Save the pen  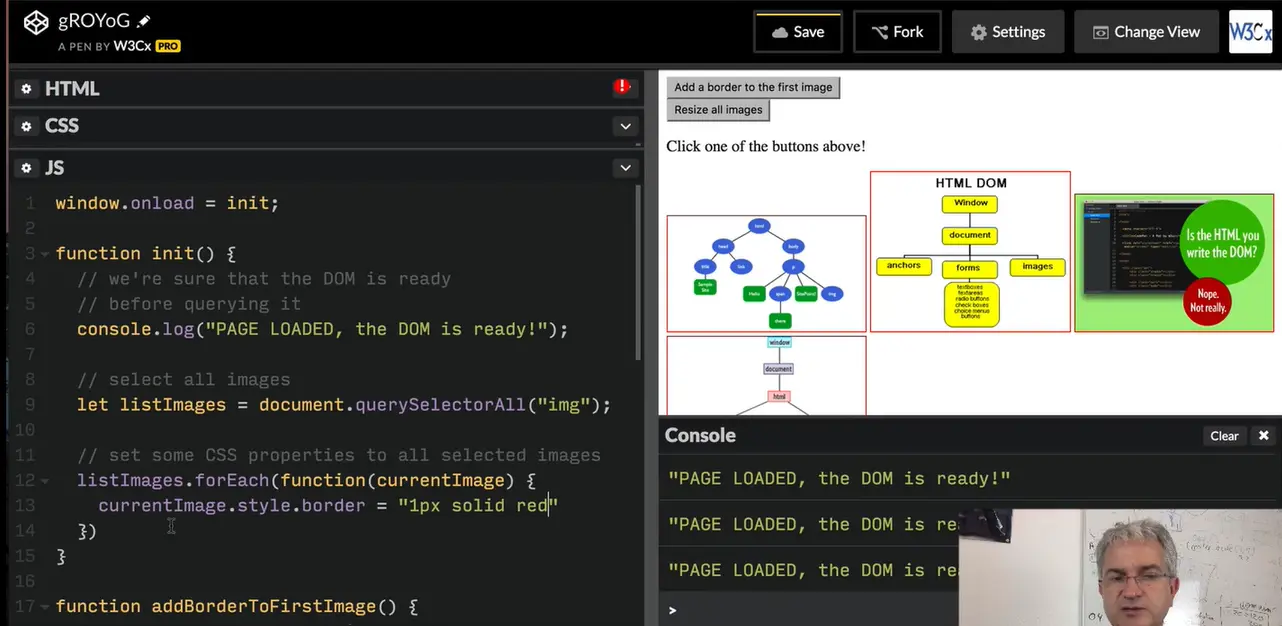798,32
